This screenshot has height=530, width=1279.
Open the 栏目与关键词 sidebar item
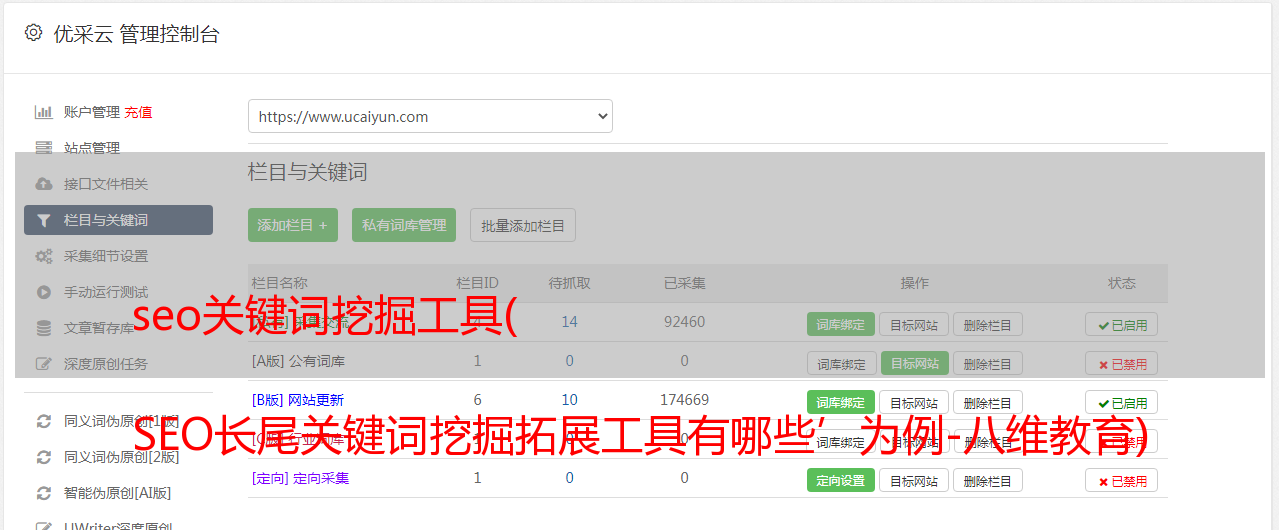coord(118,220)
